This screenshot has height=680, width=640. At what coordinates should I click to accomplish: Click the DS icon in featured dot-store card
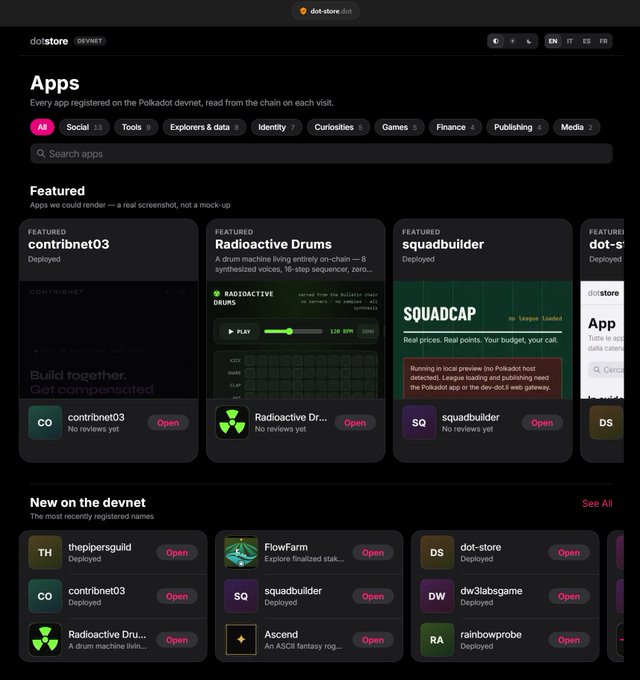tap(606, 423)
